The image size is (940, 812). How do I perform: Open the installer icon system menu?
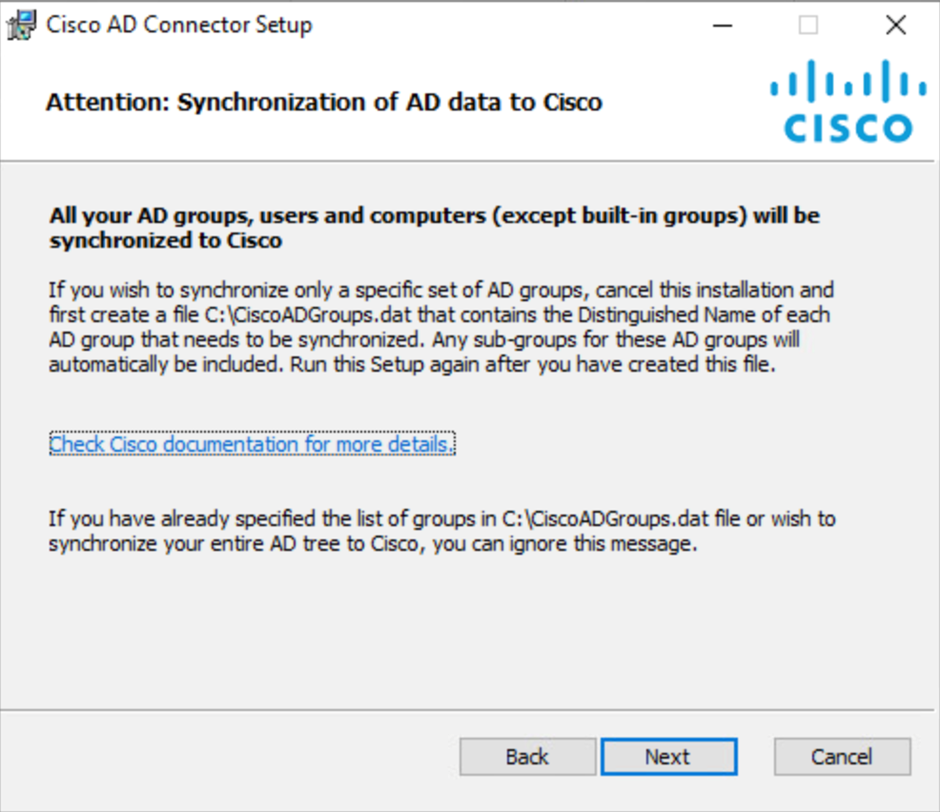click(x=22, y=25)
